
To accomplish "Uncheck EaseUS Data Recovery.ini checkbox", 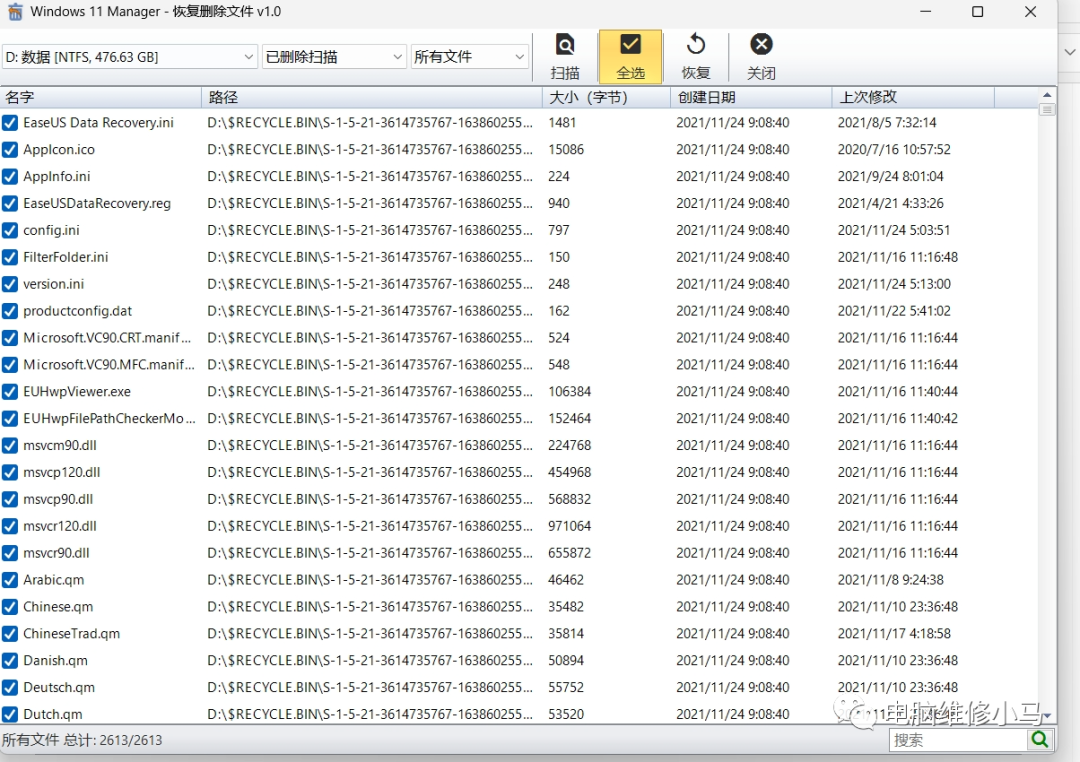I will coord(10,123).
